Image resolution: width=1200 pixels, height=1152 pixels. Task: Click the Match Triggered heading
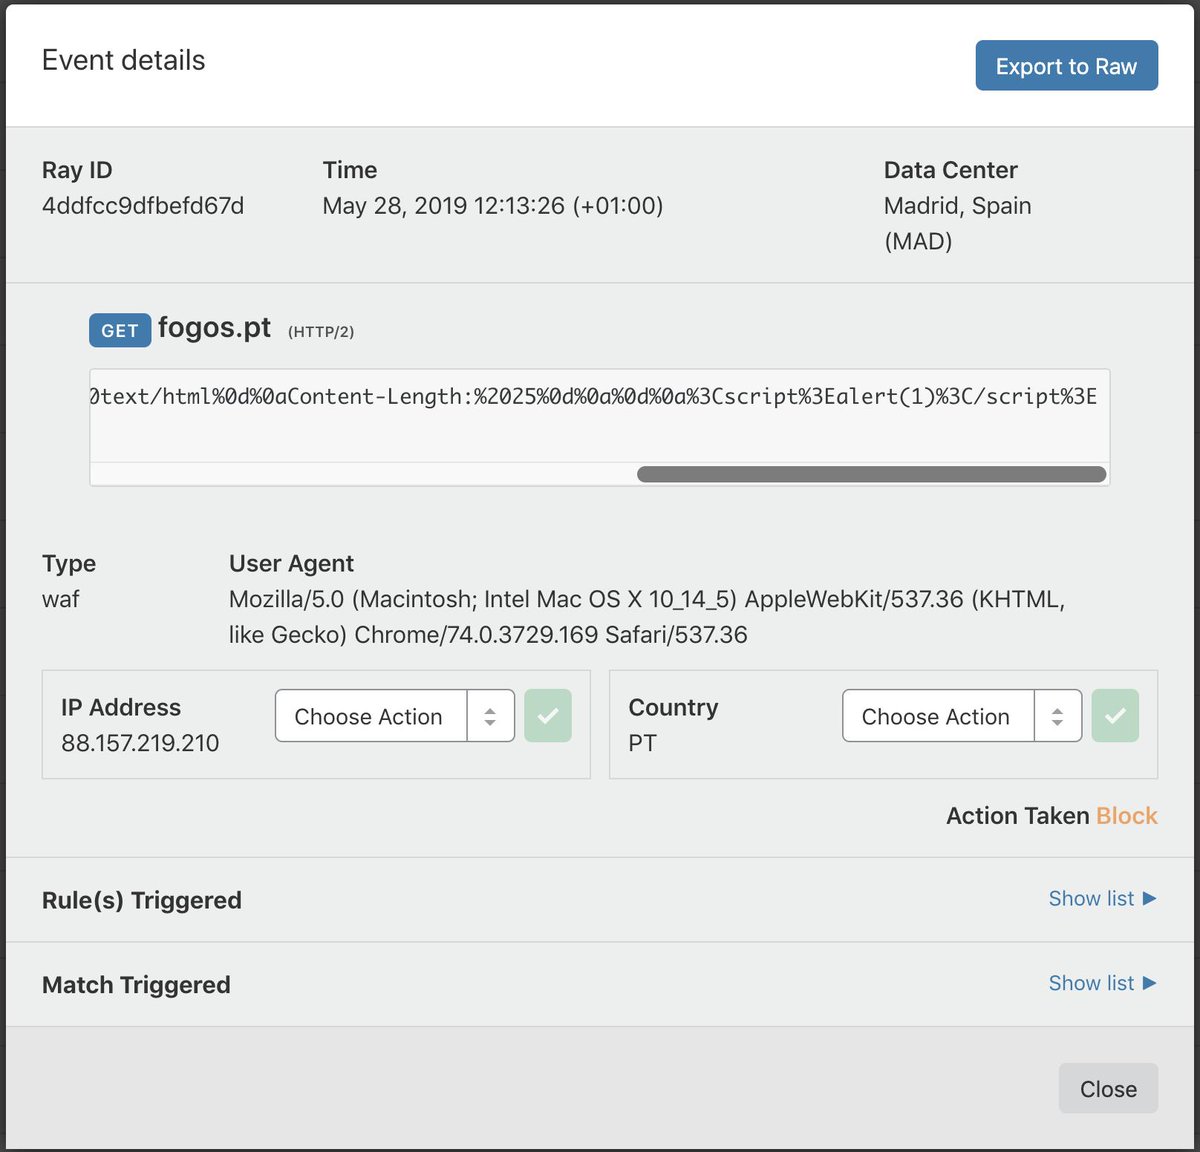click(x=136, y=985)
